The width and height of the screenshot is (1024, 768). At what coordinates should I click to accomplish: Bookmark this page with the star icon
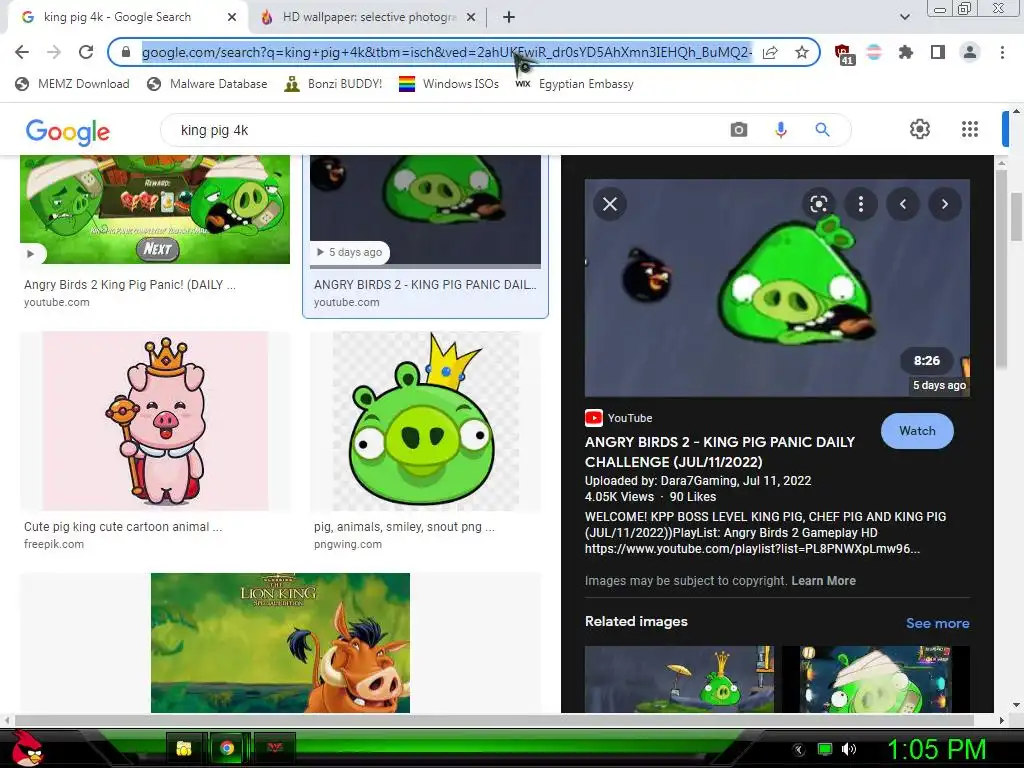[x=802, y=52]
